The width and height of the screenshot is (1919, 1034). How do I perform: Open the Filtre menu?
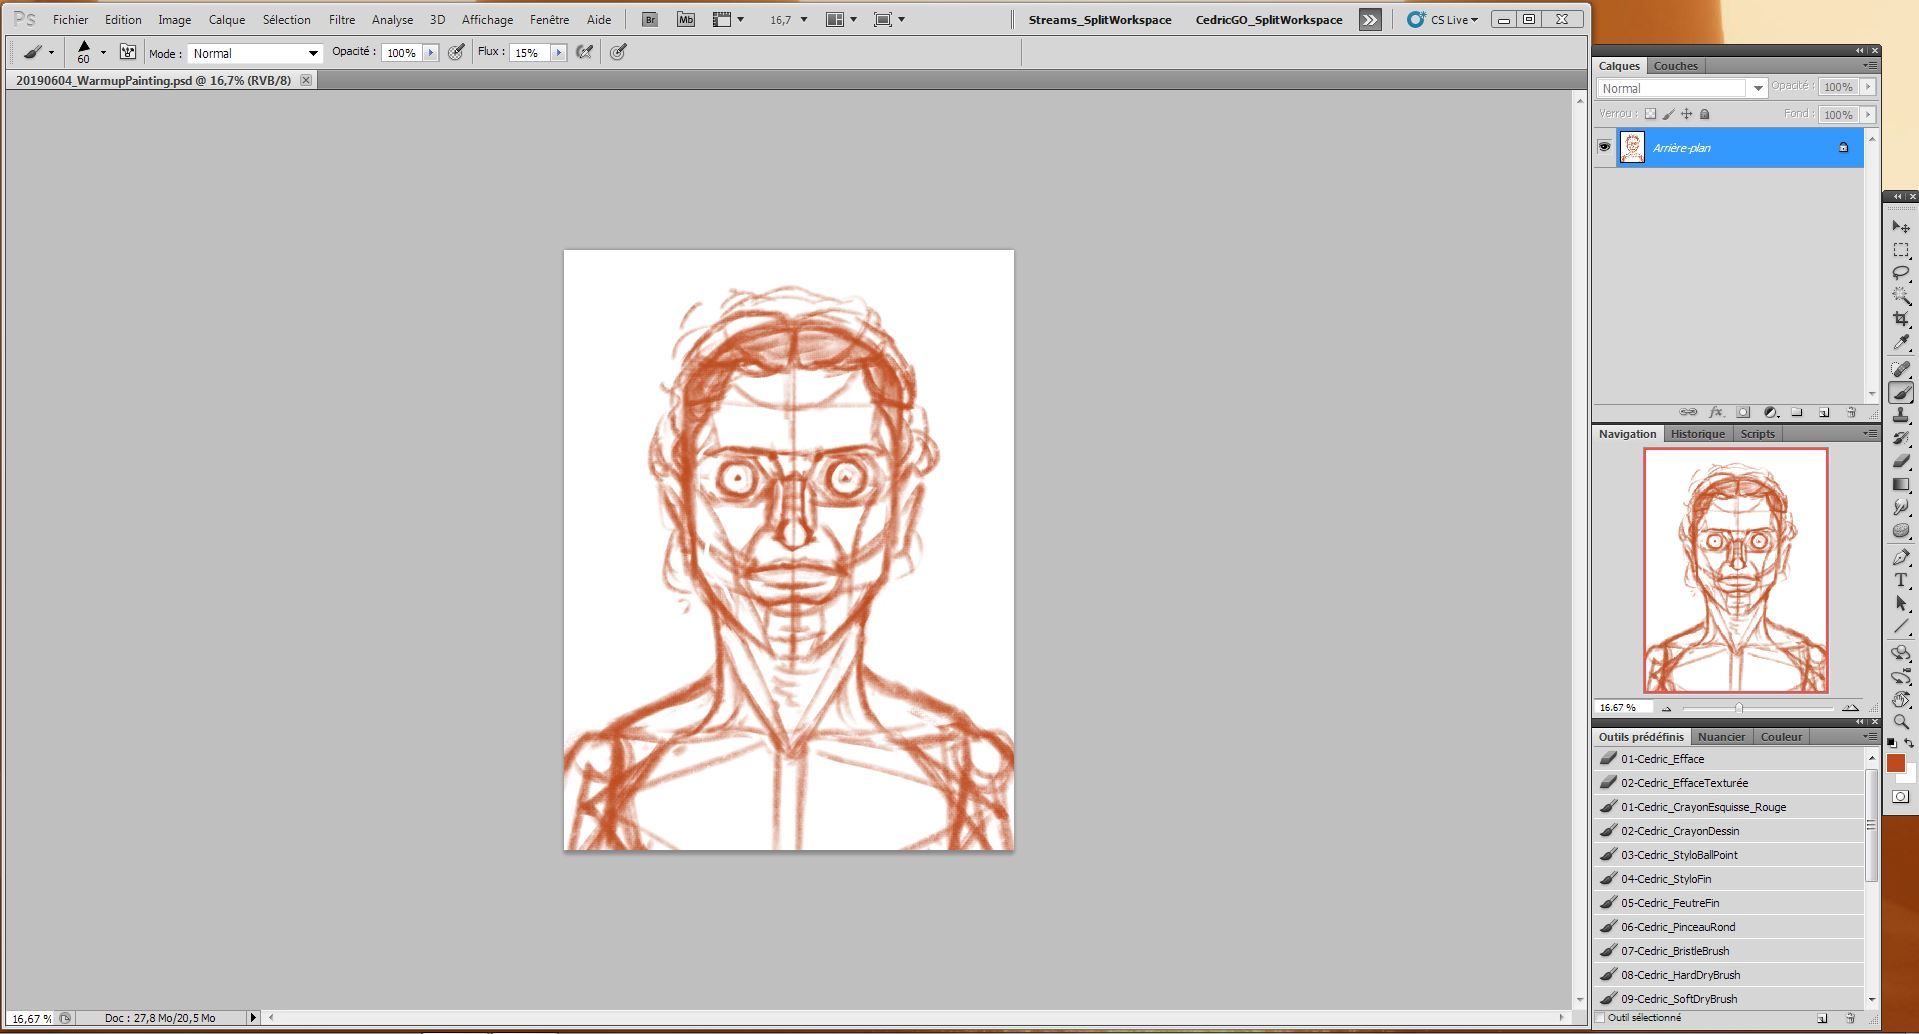tap(341, 19)
